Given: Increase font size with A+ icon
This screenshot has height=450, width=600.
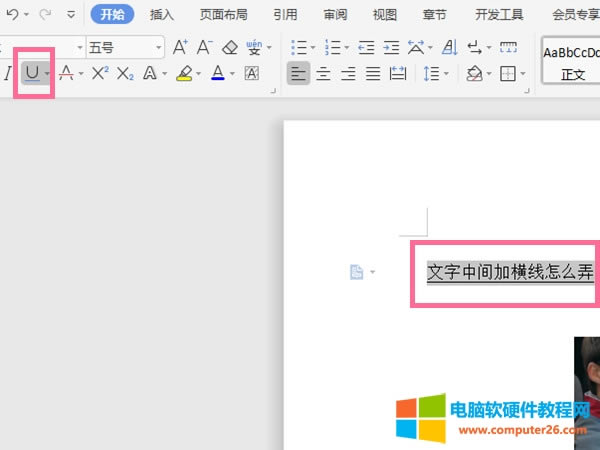Looking at the screenshot, I should pyautogui.click(x=180, y=47).
